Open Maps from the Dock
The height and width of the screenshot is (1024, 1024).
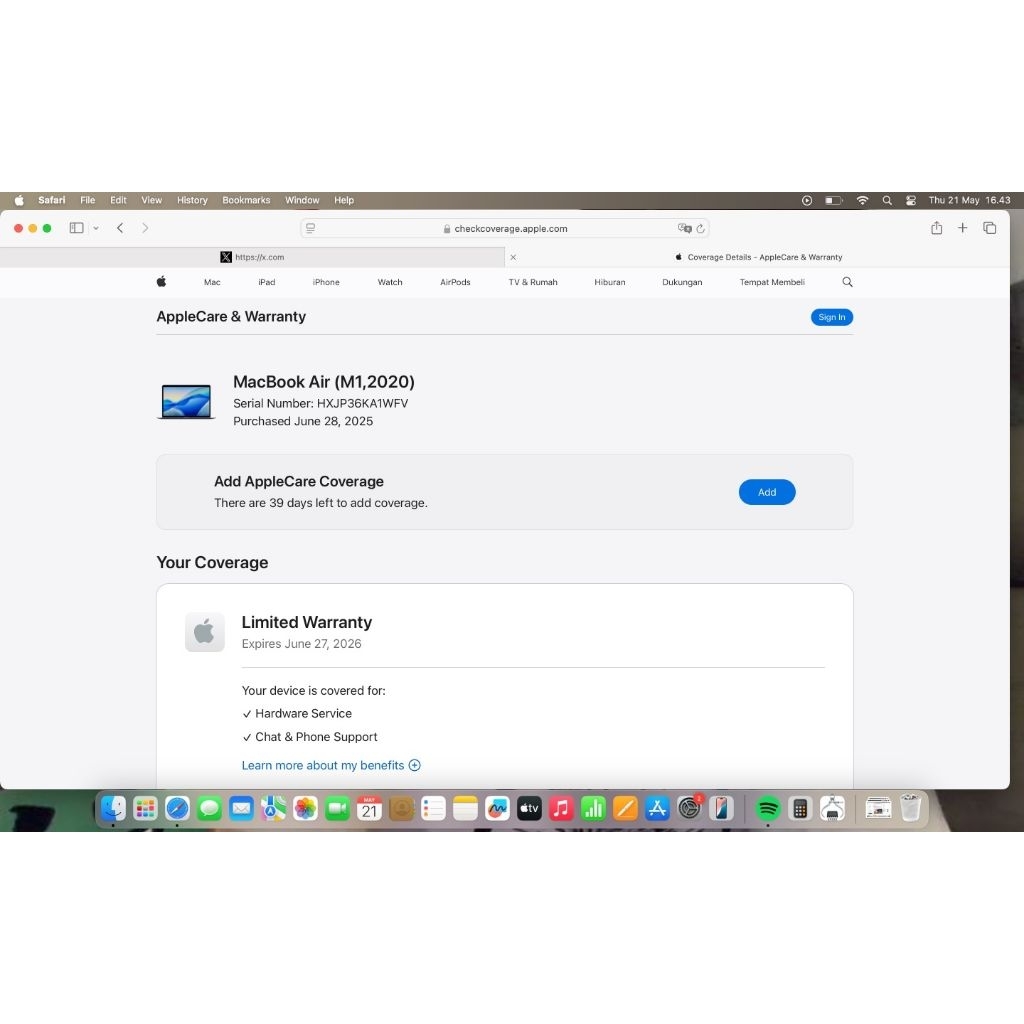pyautogui.click(x=274, y=808)
